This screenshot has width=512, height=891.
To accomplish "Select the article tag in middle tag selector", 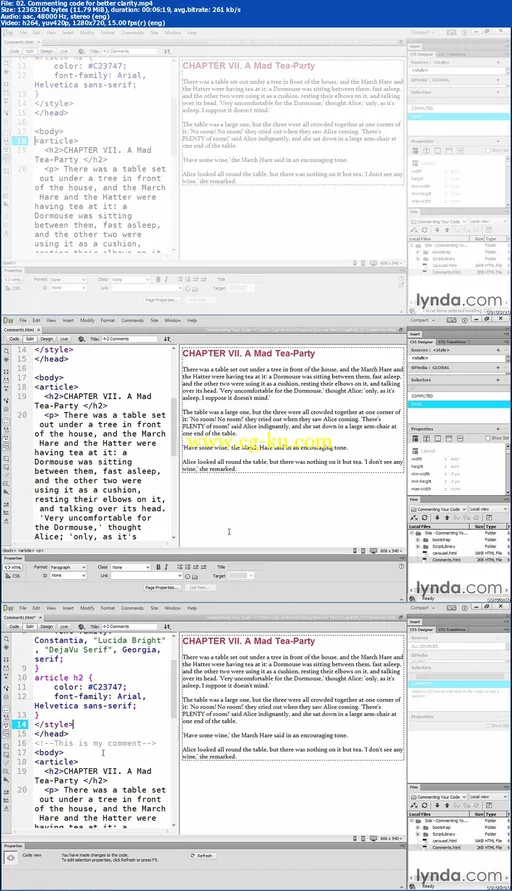I will point(26,551).
